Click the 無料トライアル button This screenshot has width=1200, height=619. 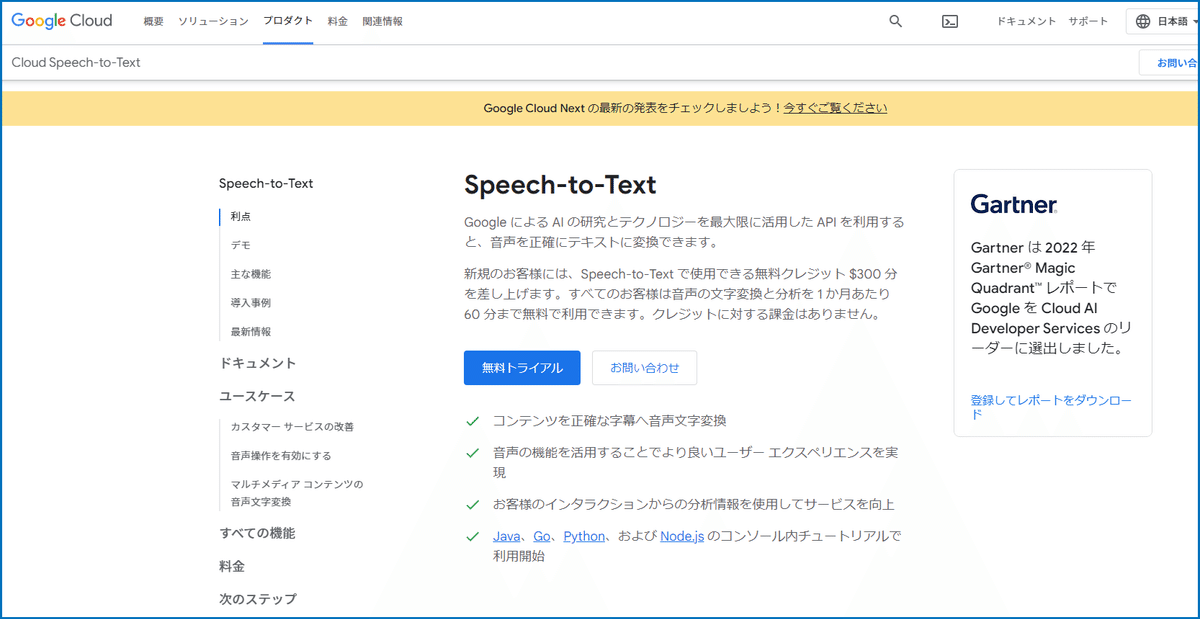pyautogui.click(x=522, y=368)
